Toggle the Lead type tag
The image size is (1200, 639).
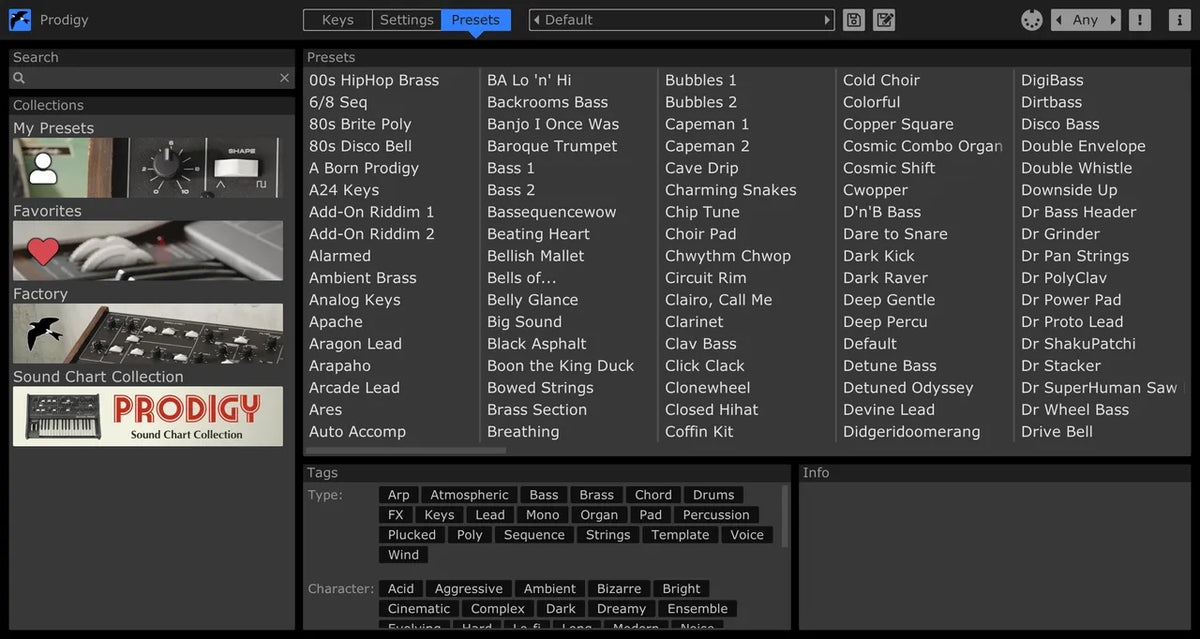pyautogui.click(x=490, y=515)
